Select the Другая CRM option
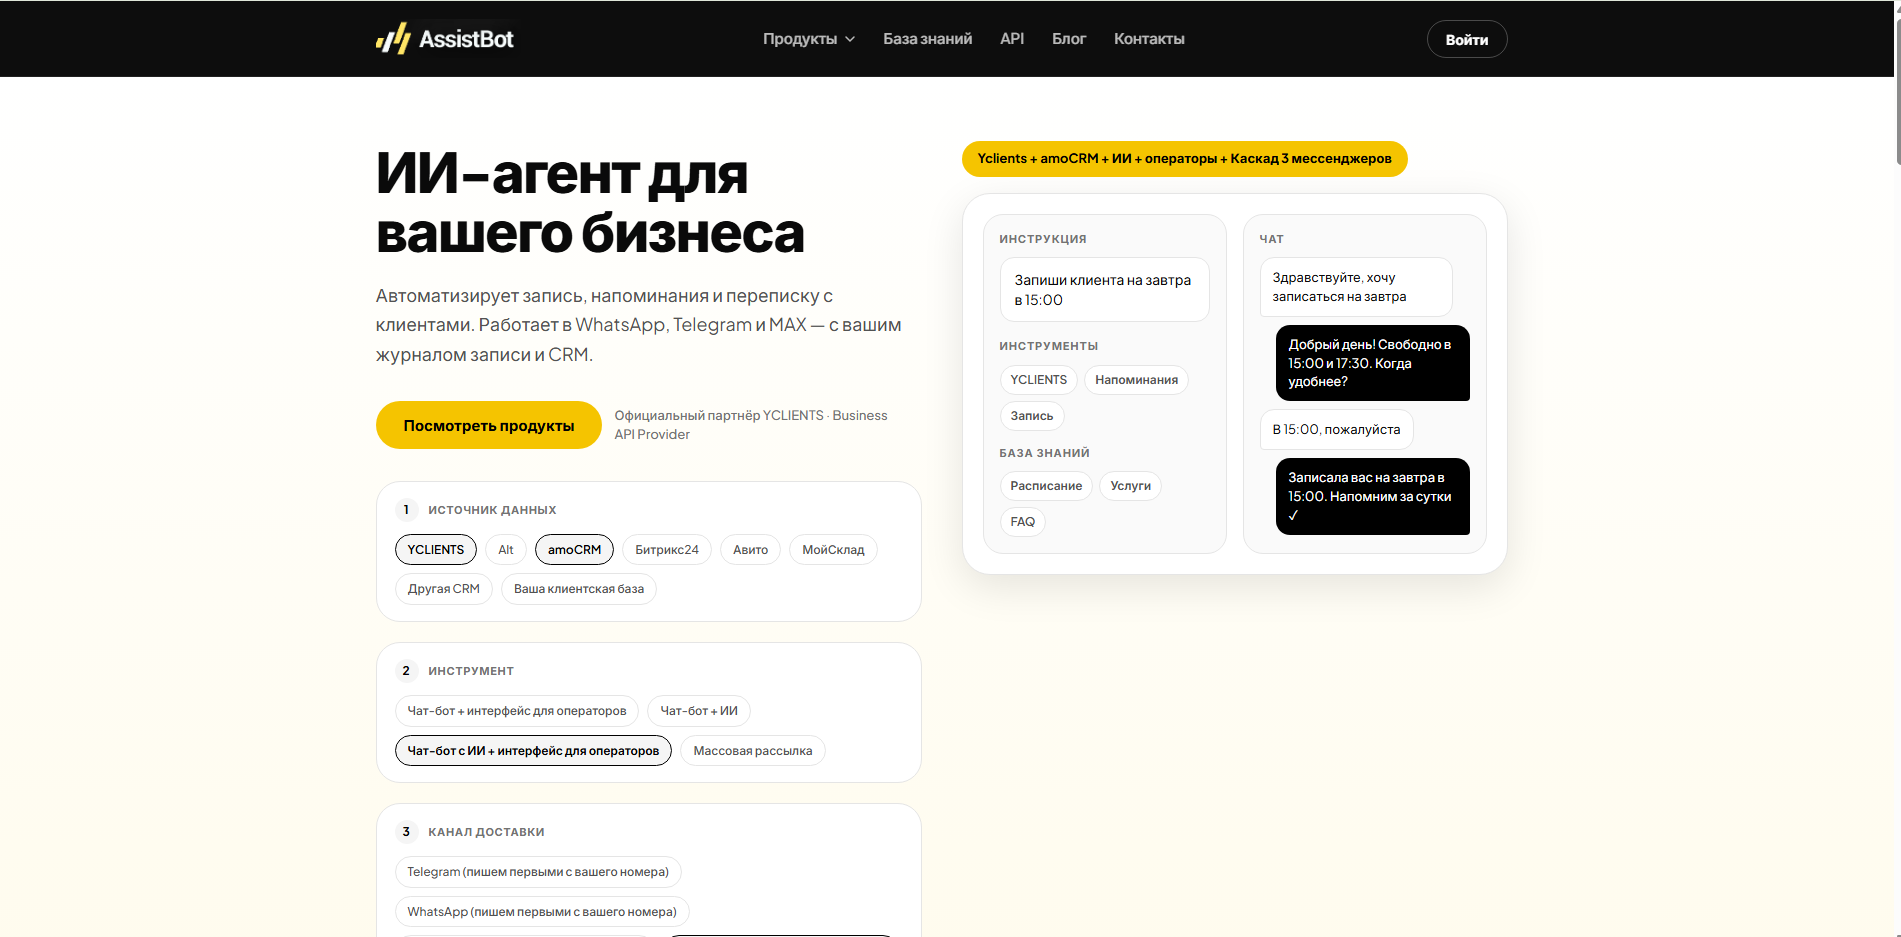Viewport: 1901px width, 937px height. pyautogui.click(x=444, y=589)
